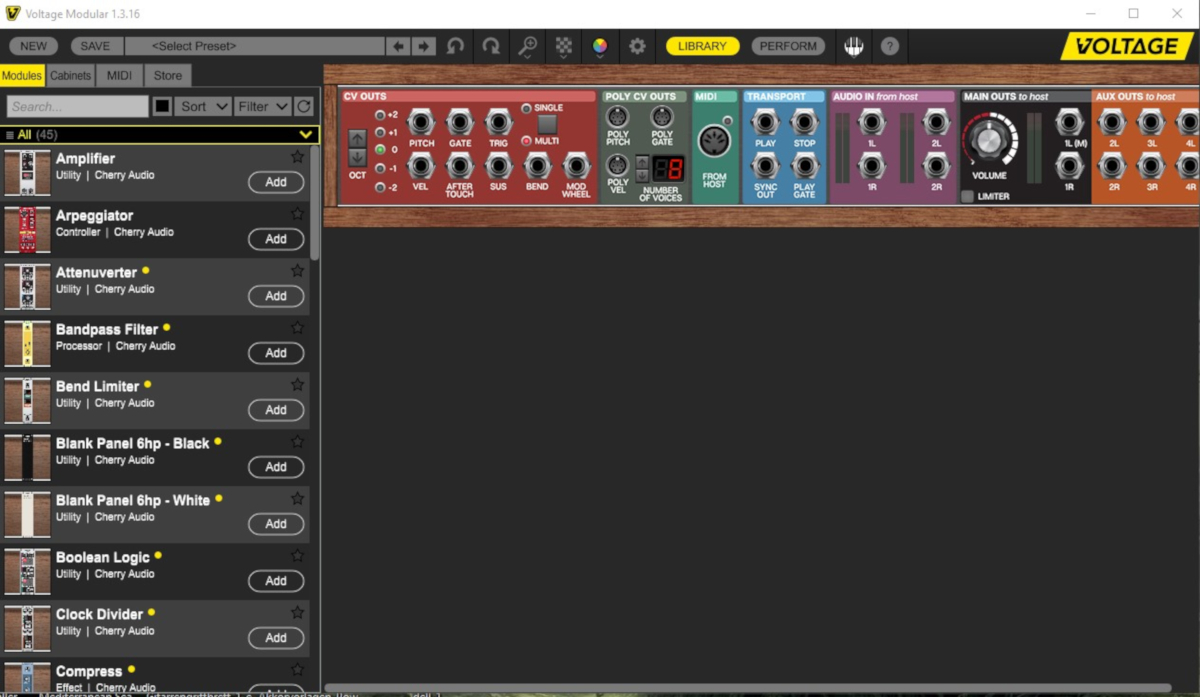
Task: Select the 0 octave LED
Action: tap(380, 150)
